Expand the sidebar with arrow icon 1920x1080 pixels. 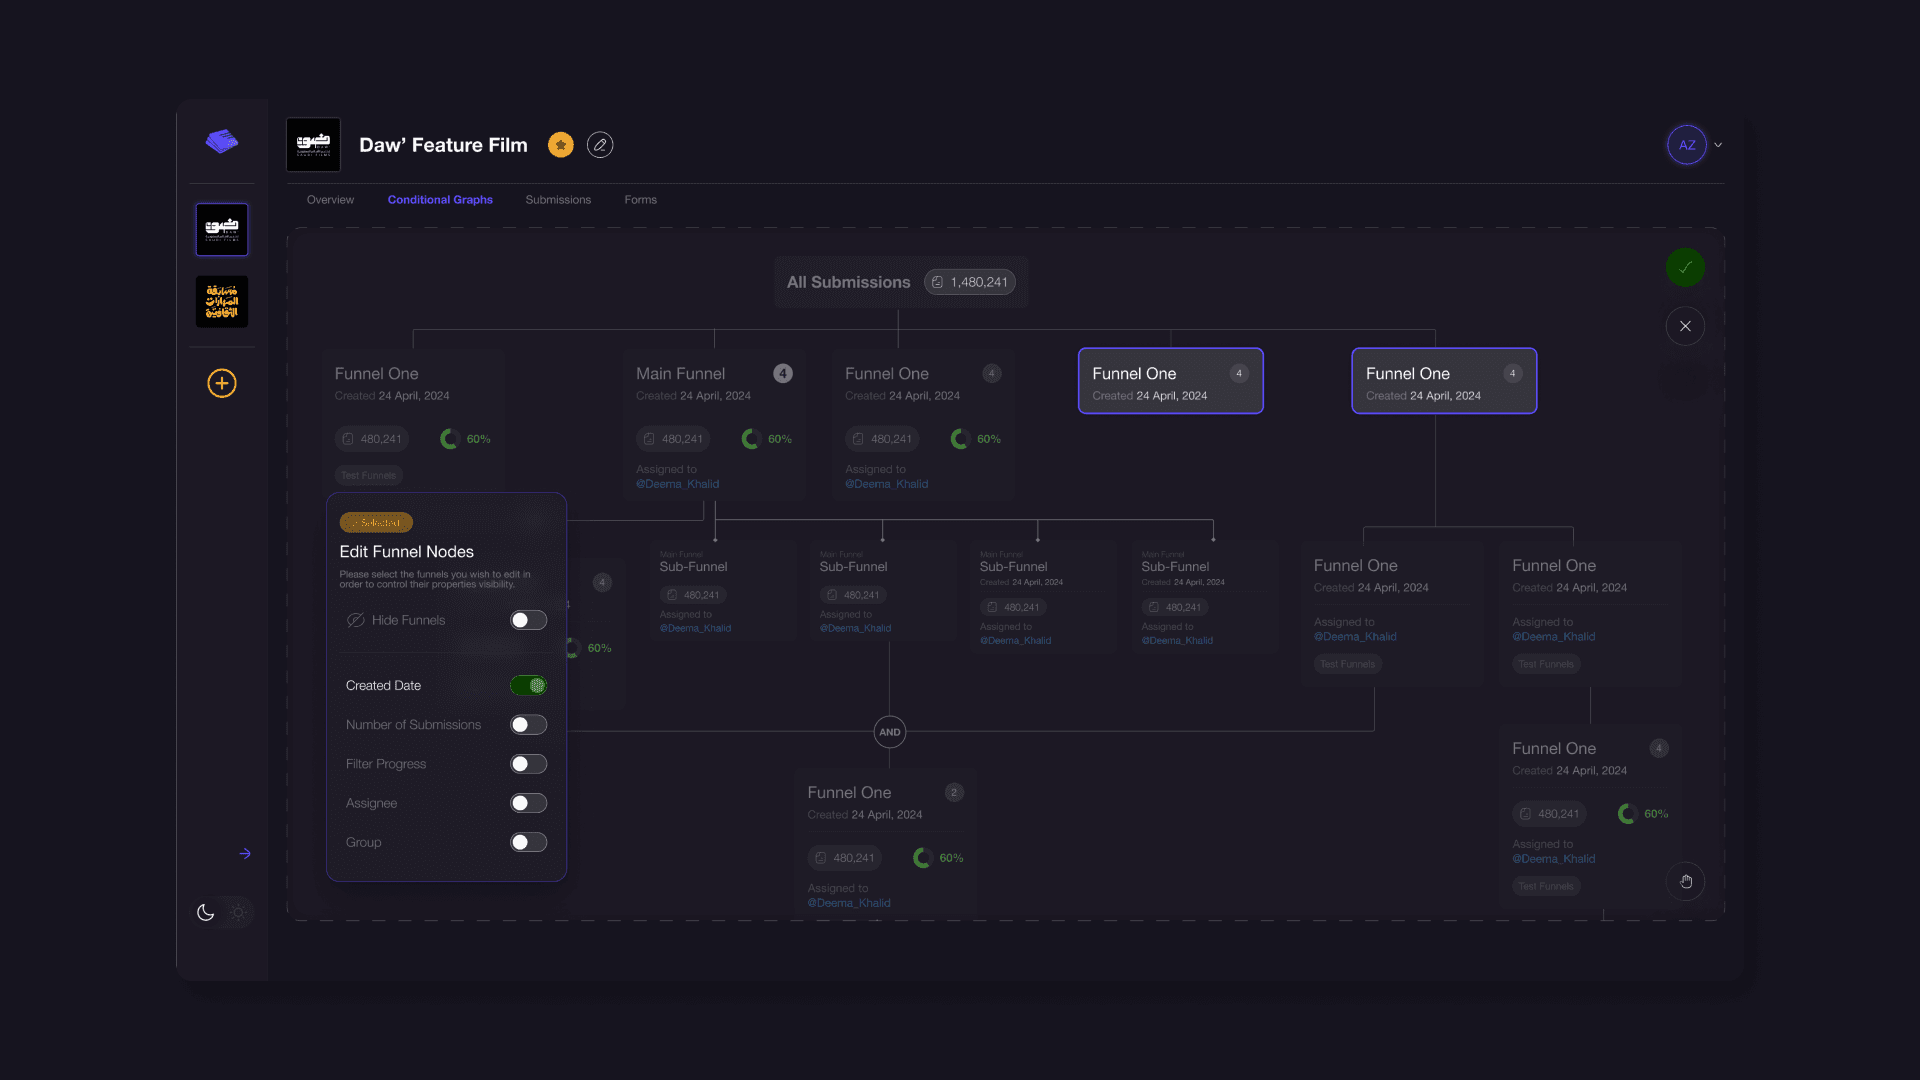(x=245, y=853)
